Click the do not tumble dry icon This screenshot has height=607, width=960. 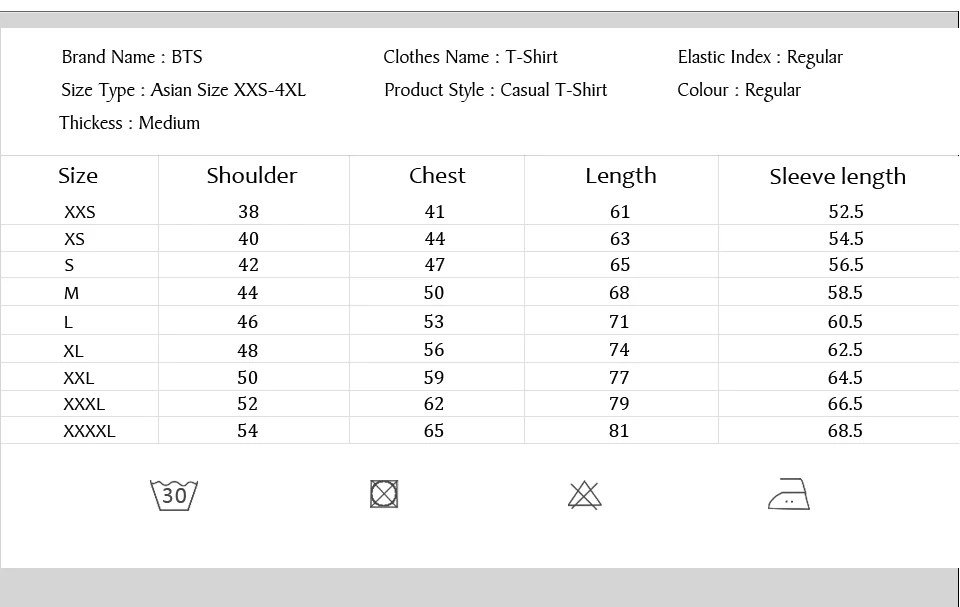pyautogui.click(x=384, y=494)
